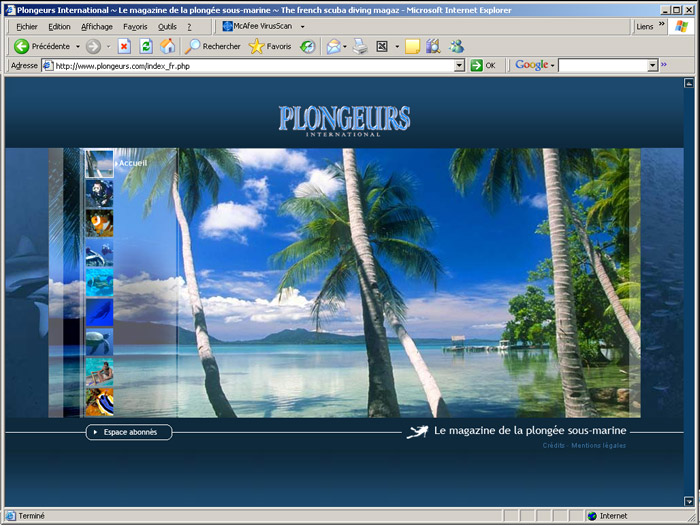
Task: Open the Rechercher search tool
Action: click(213, 46)
